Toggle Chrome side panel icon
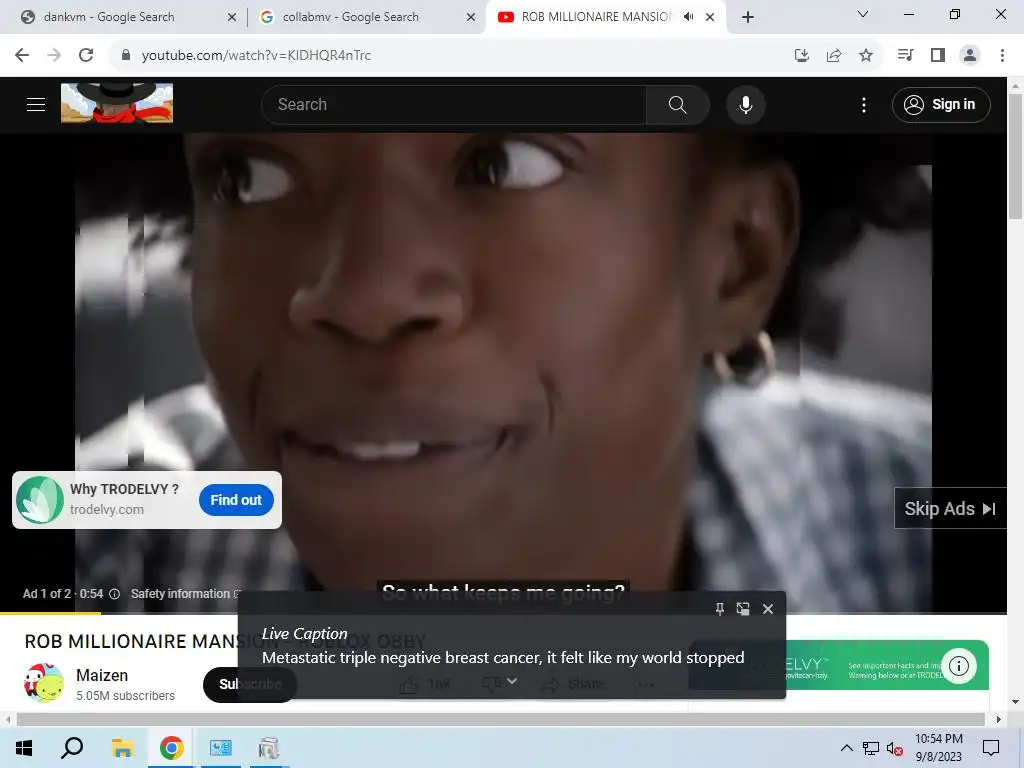 tap(938, 55)
